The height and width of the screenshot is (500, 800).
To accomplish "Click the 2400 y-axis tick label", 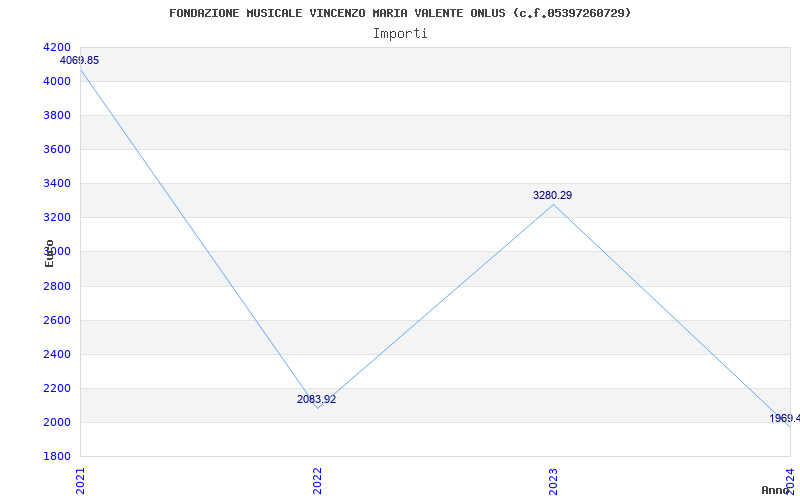I will [x=57, y=355].
